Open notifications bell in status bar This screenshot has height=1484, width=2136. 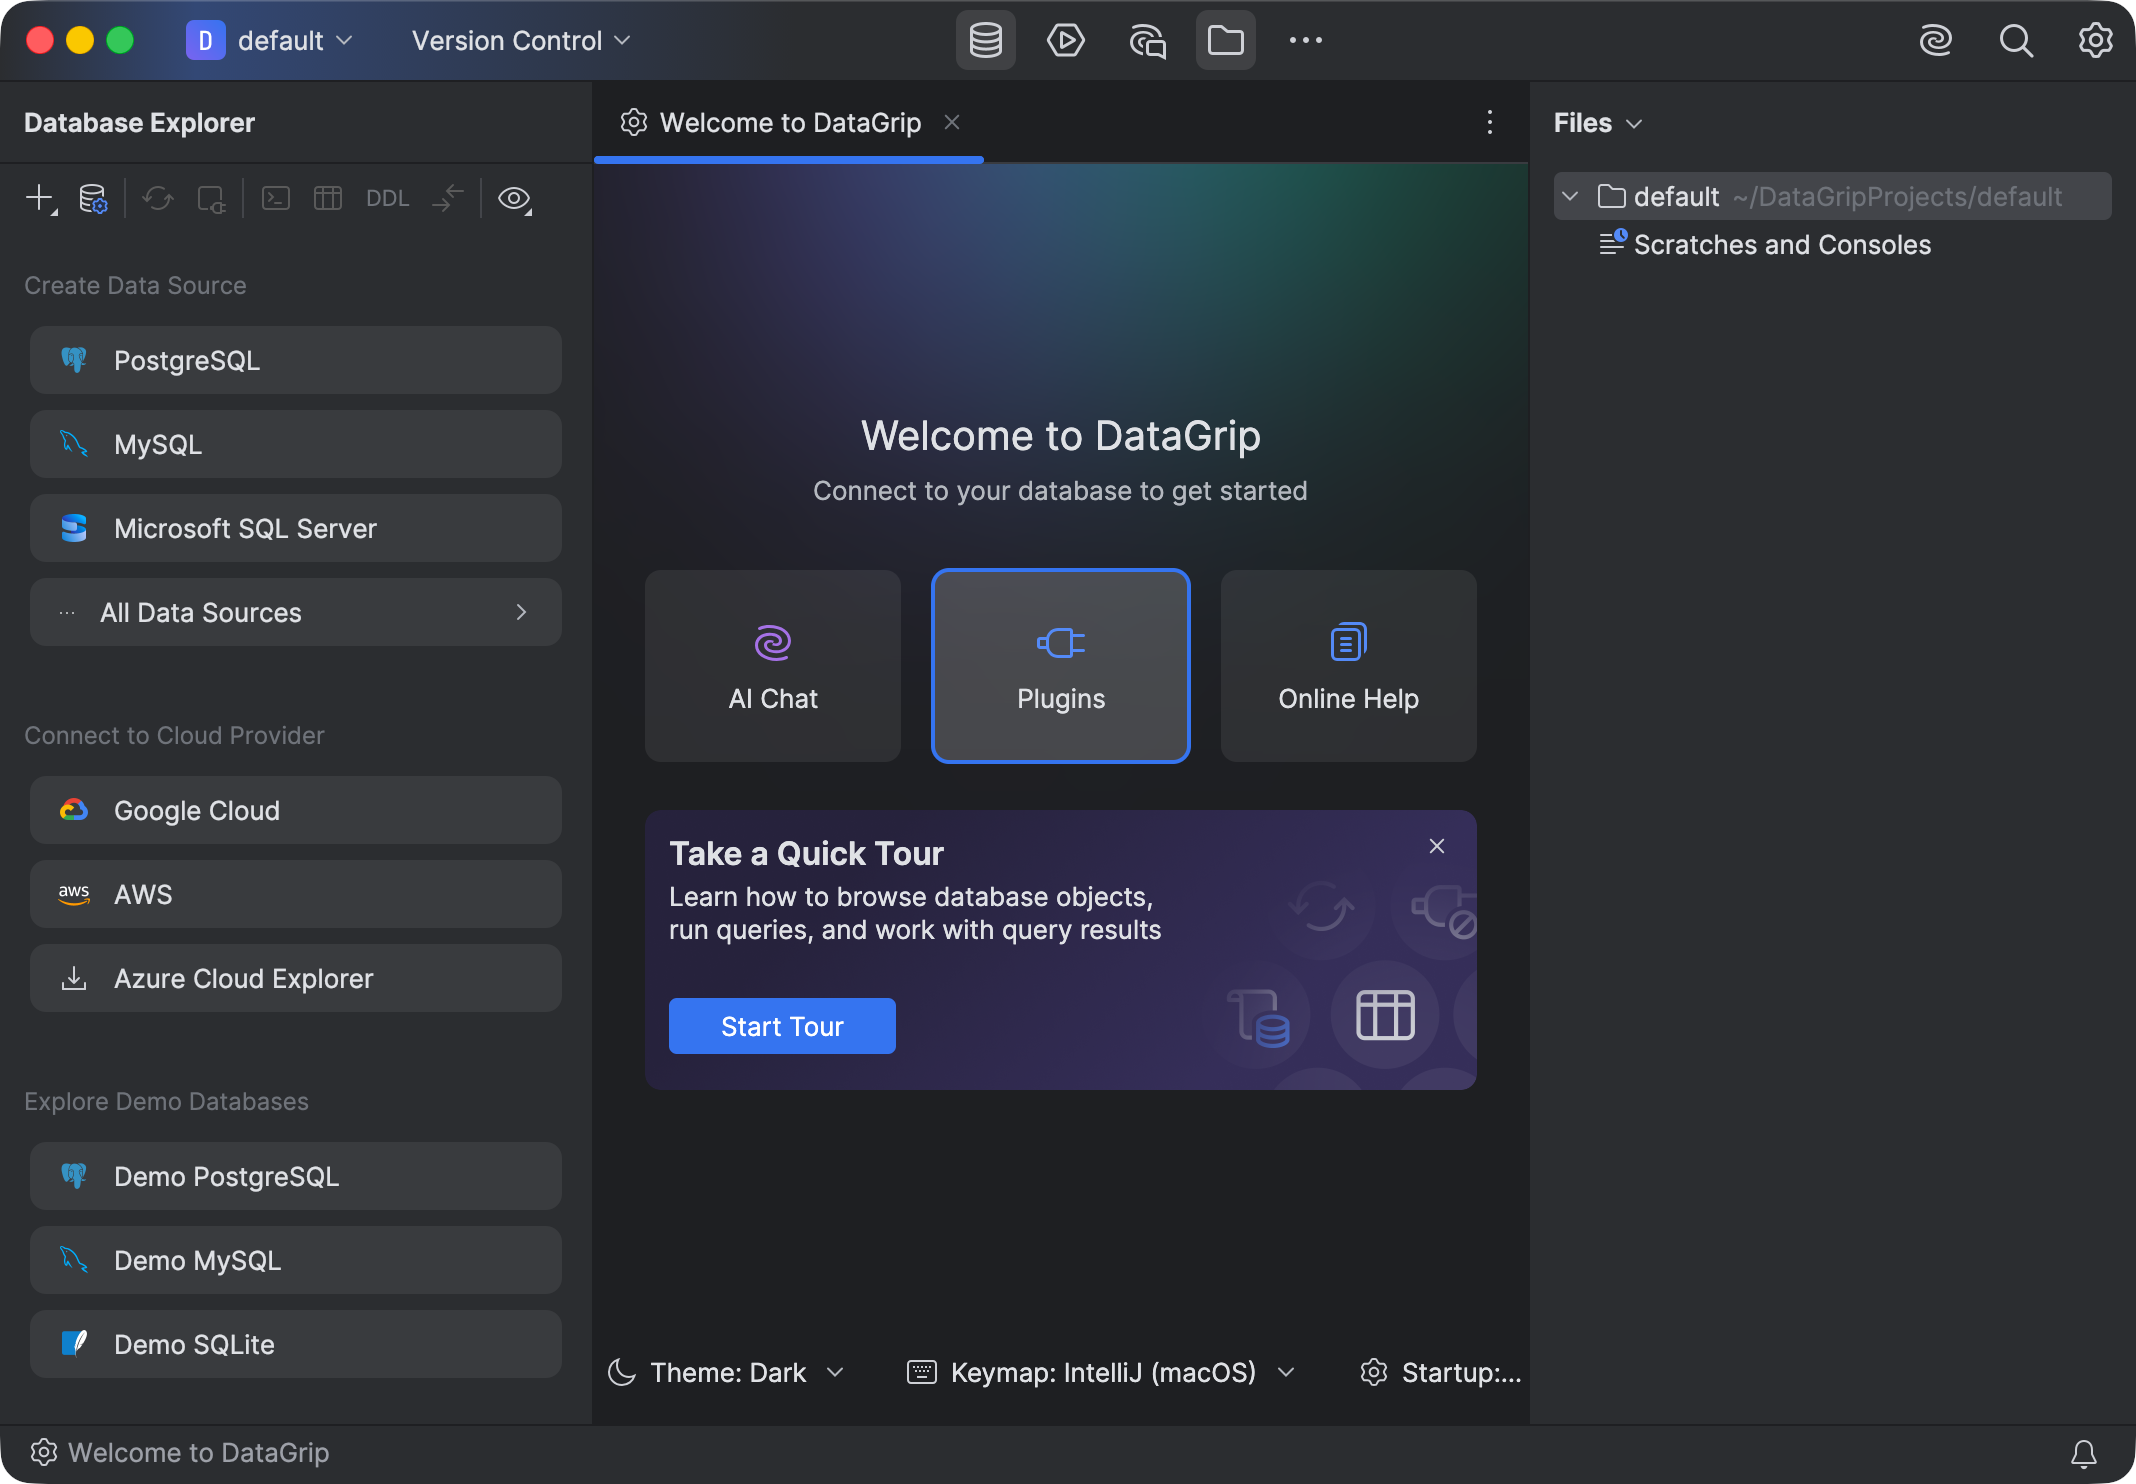[x=2084, y=1453]
